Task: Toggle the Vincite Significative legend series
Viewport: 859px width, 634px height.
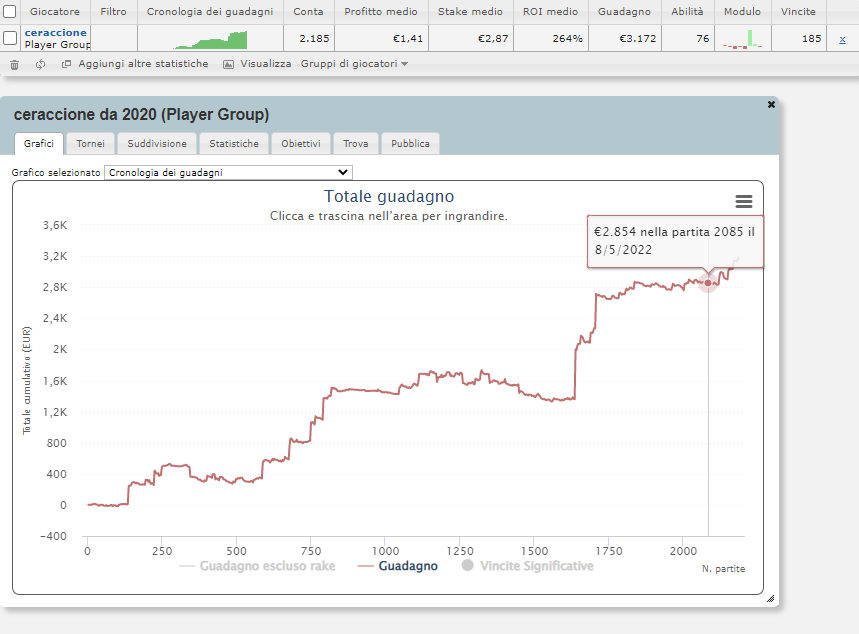Action: 528,566
